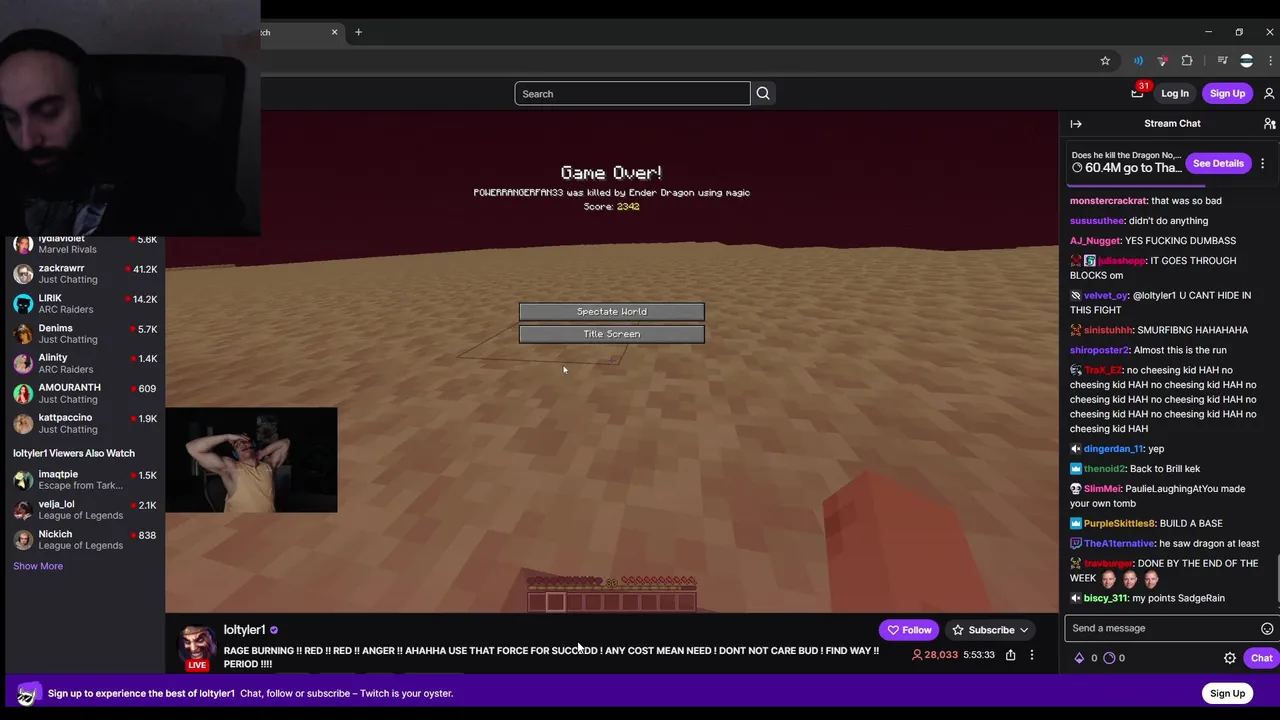Click thenoid2 username in chat

(x=1104, y=469)
